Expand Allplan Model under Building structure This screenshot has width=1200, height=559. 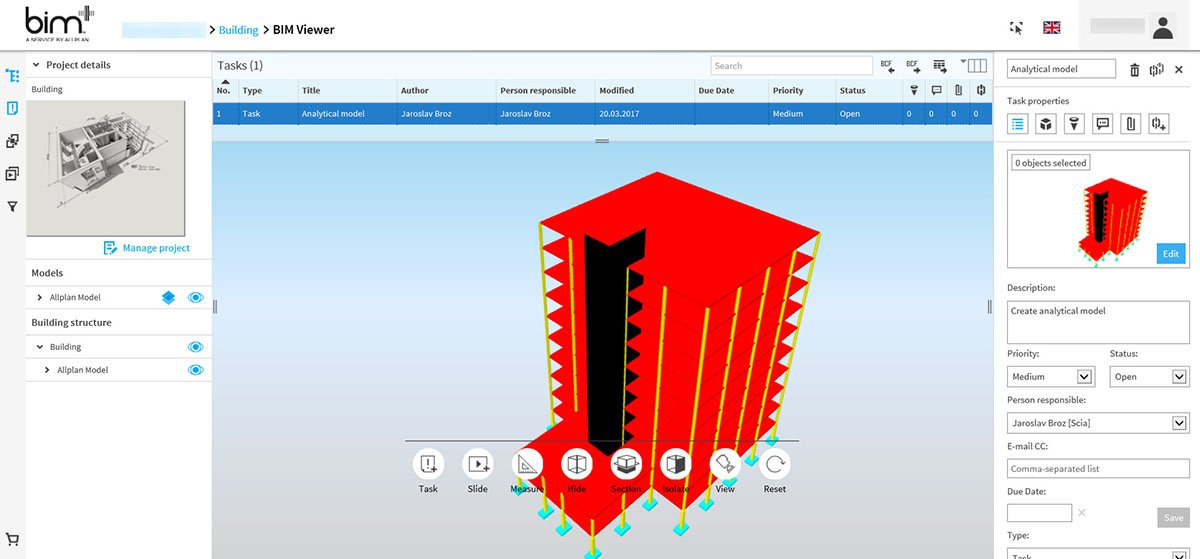pos(47,370)
